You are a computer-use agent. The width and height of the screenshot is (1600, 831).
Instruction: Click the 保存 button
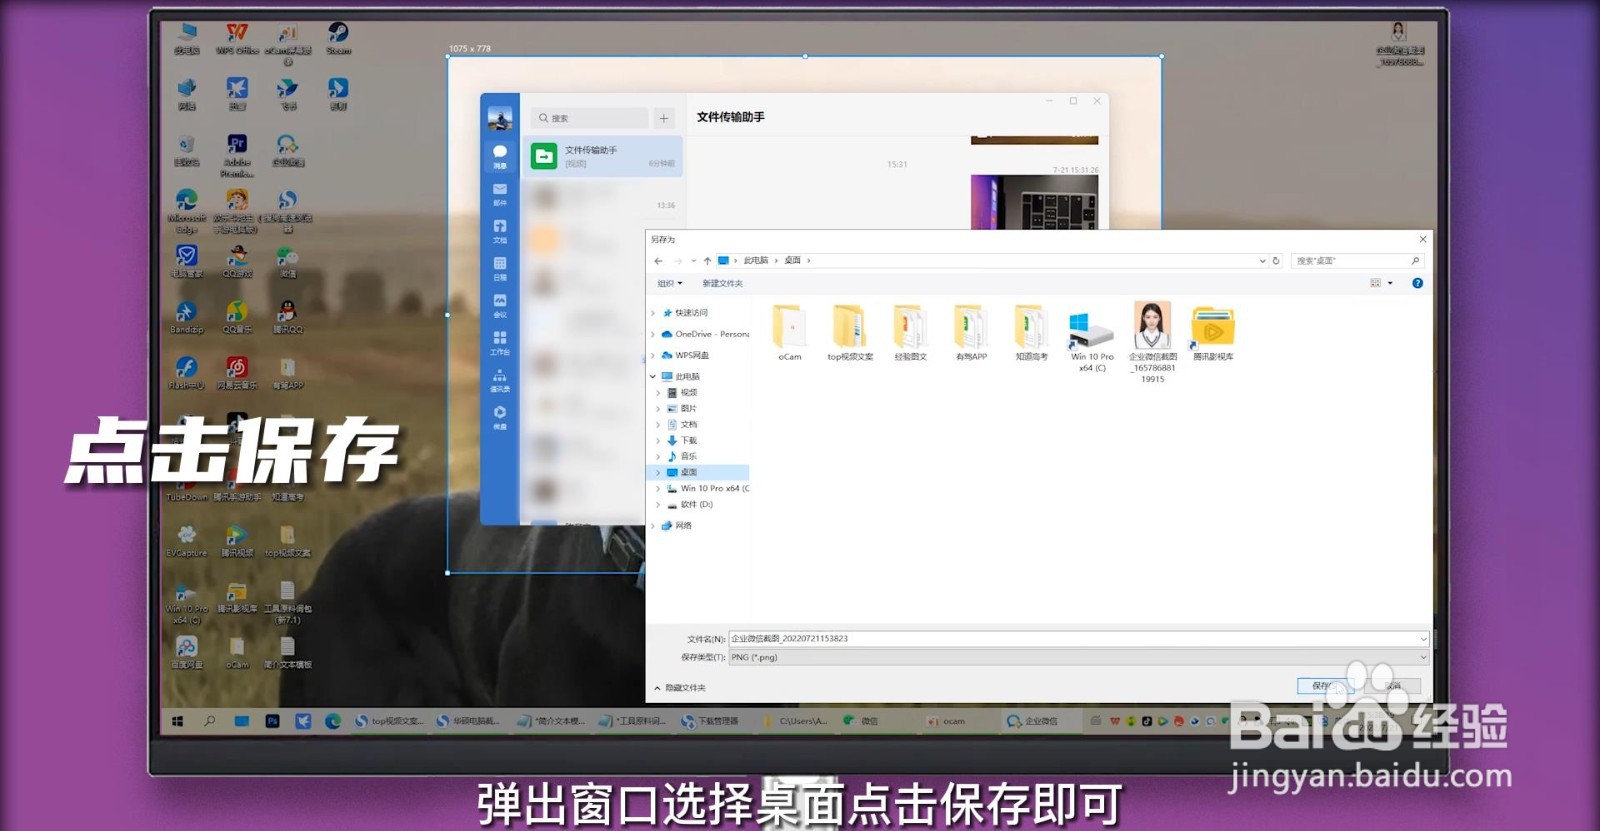pyautogui.click(x=1325, y=686)
